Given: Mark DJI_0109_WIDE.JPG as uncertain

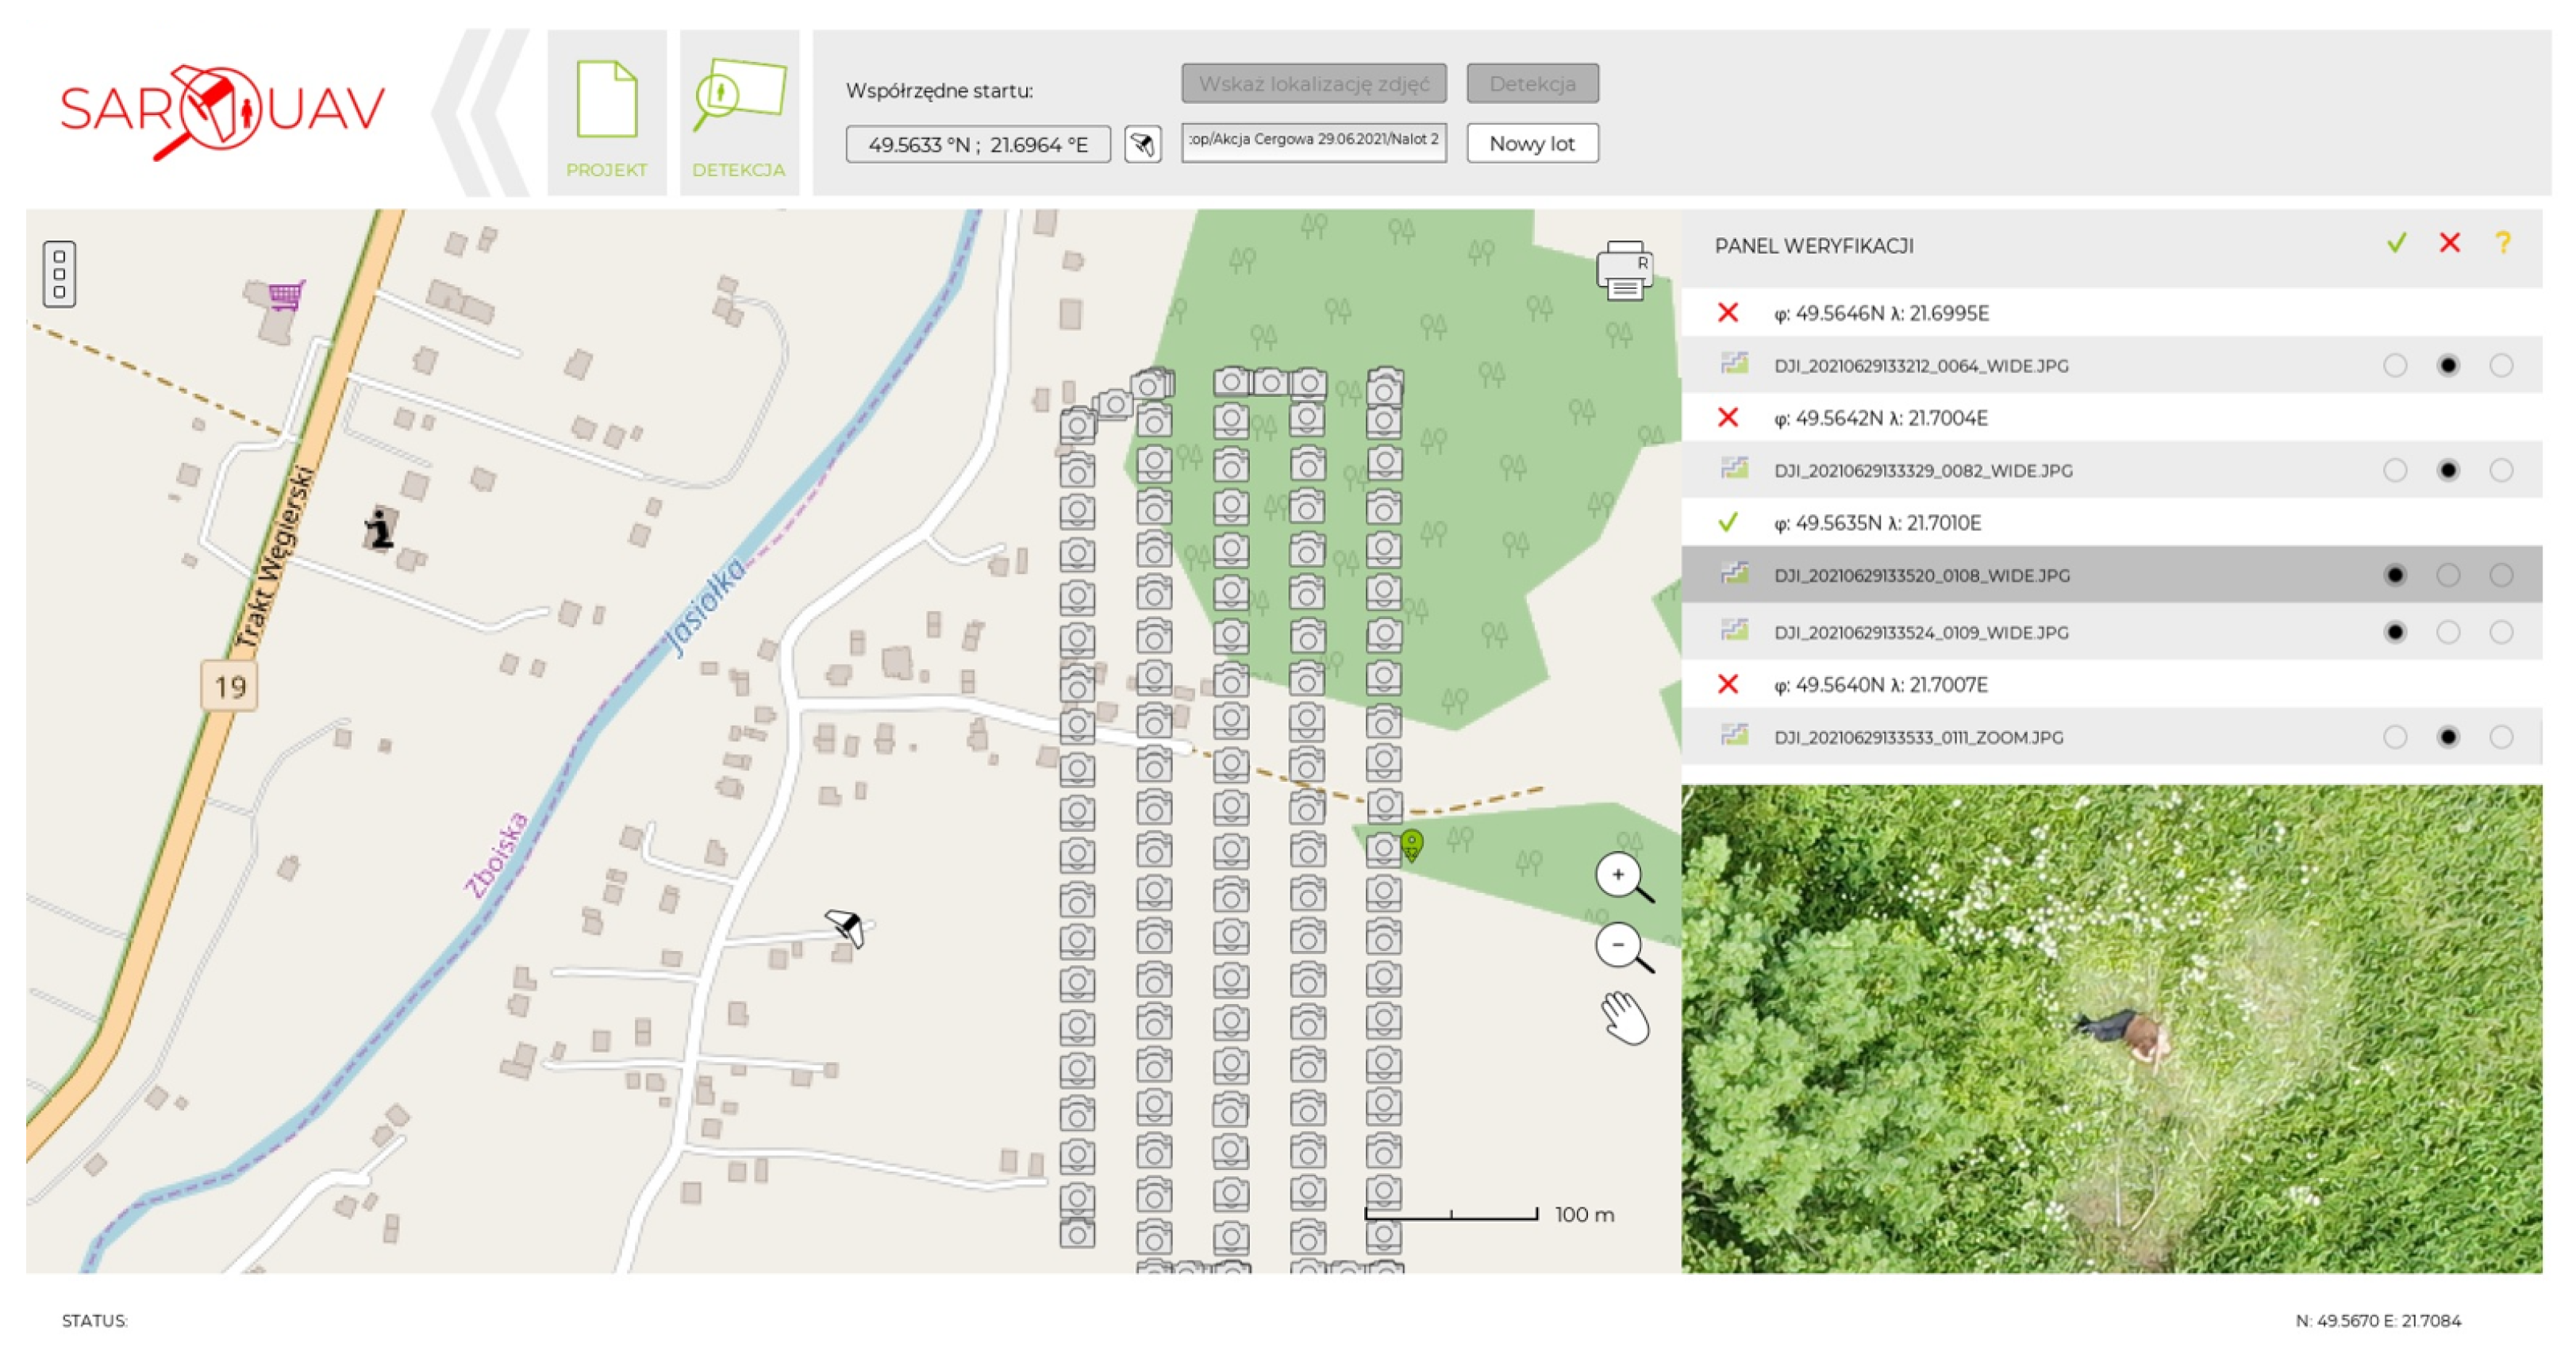Looking at the screenshot, I should pyautogui.click(x=2500, y=632).
